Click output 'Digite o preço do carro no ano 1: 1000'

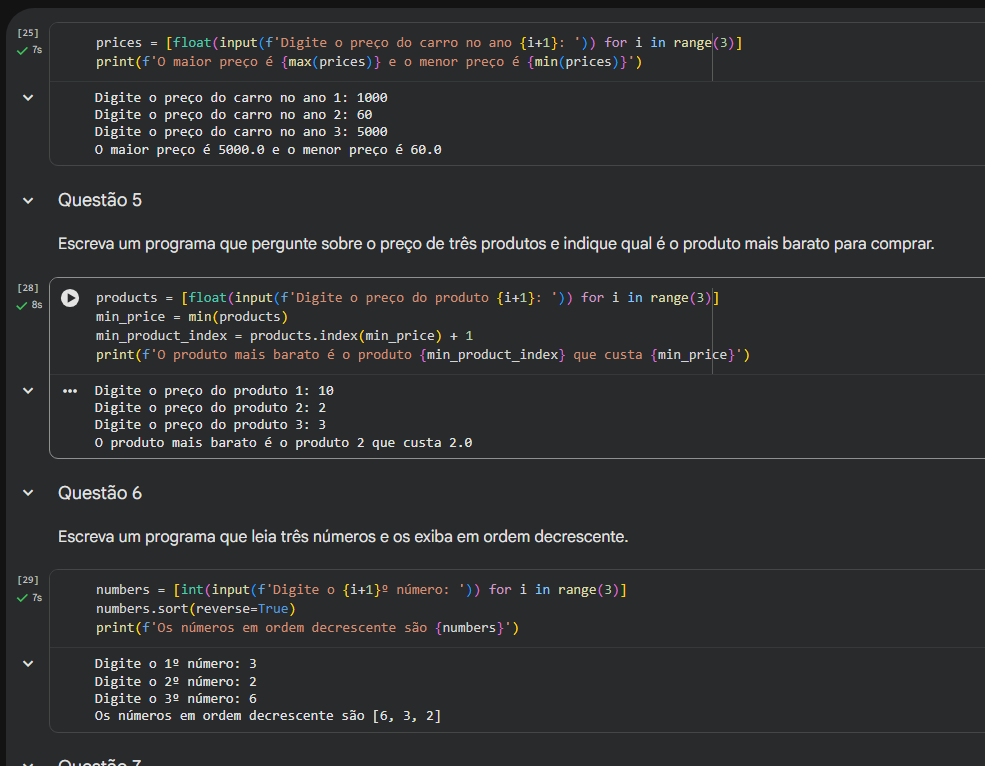241,97
